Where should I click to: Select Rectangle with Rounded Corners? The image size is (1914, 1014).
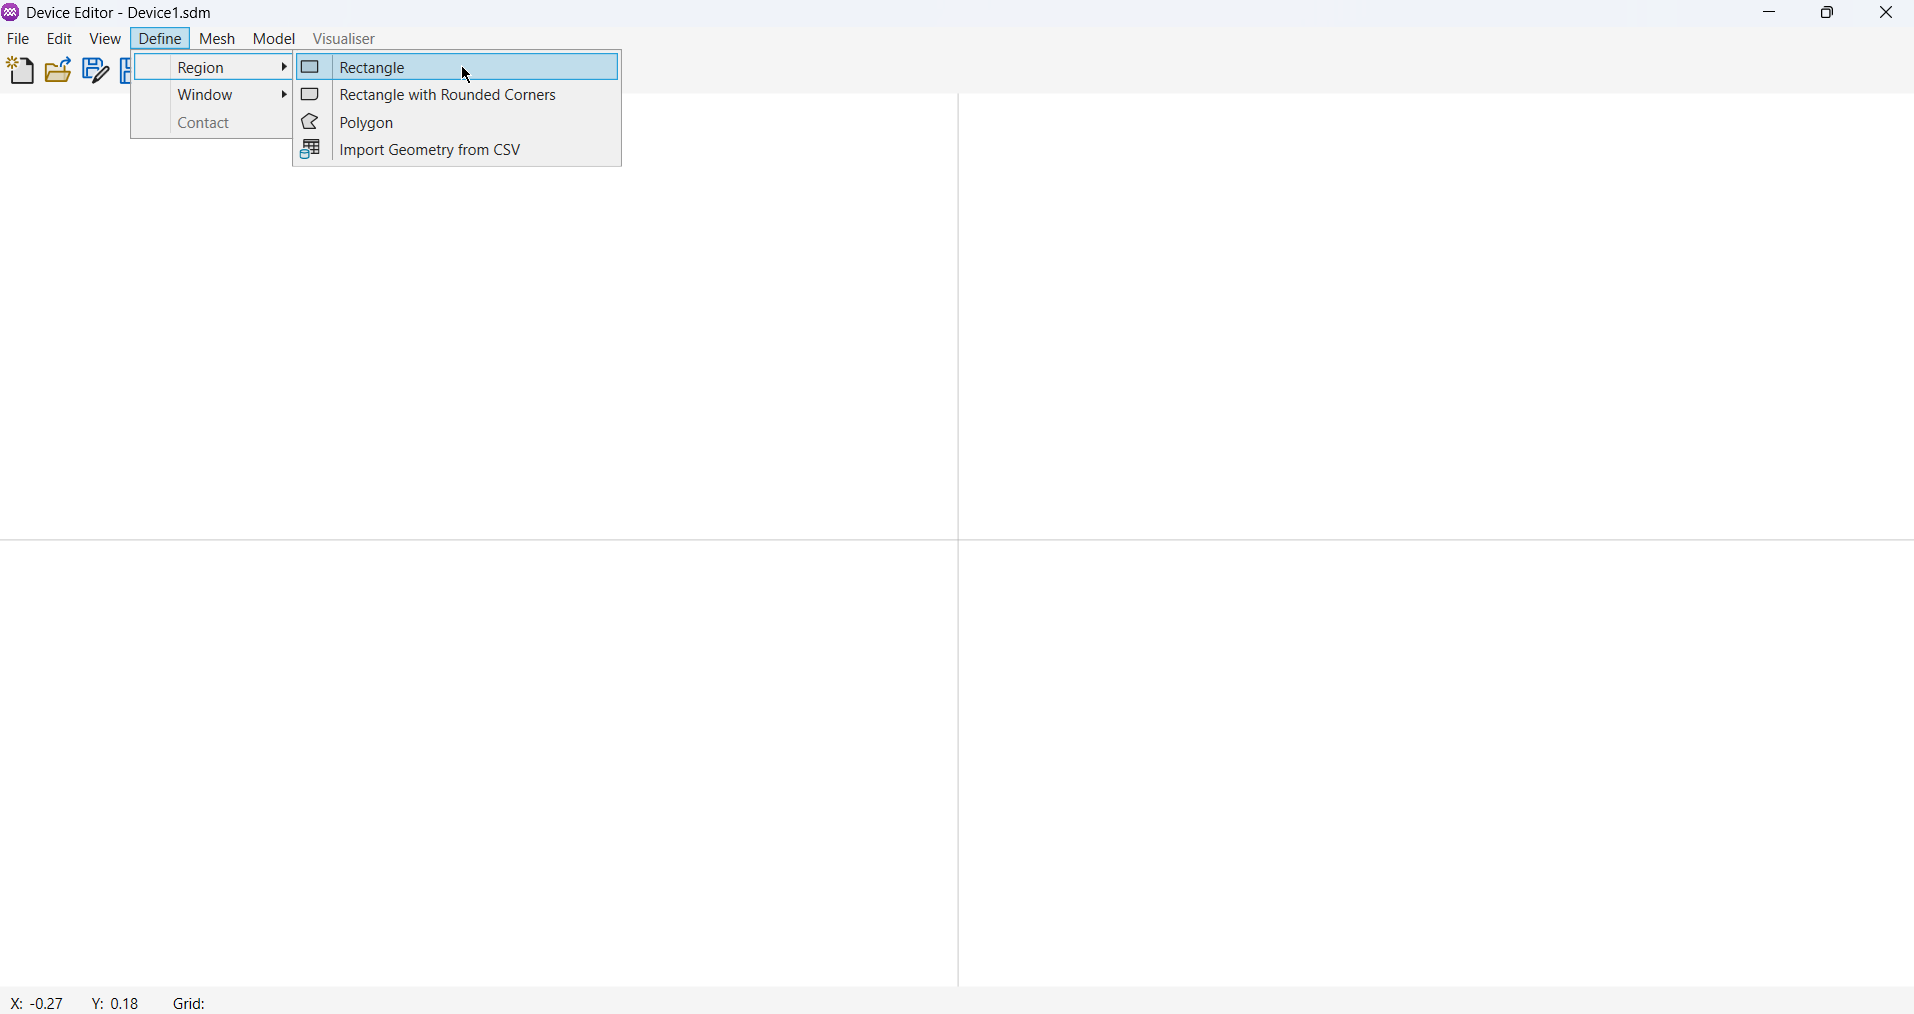448,96
